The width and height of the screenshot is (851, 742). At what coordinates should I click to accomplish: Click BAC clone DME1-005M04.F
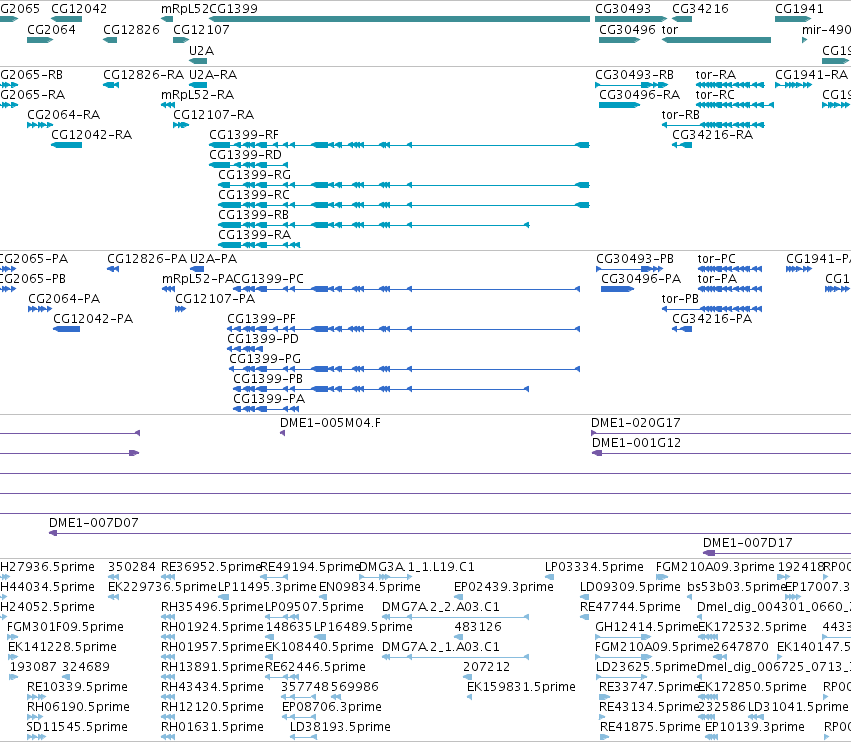coord(331,423)
